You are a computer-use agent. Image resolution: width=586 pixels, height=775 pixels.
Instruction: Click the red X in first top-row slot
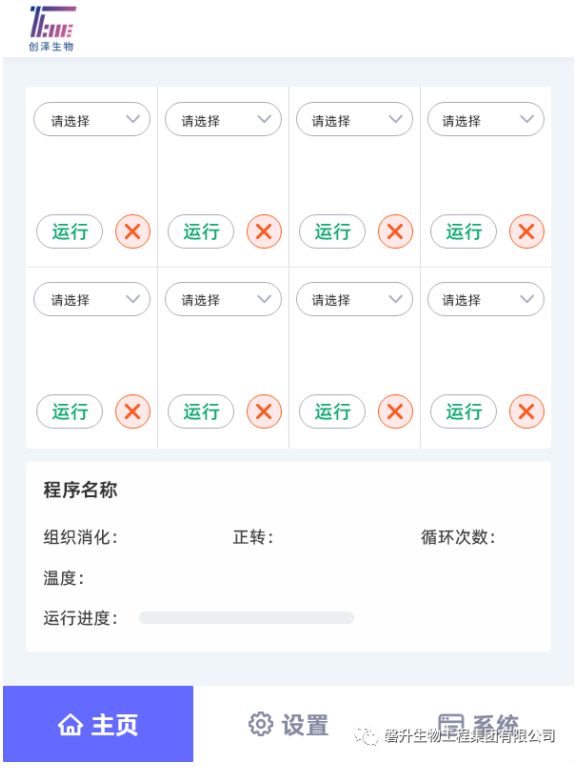pyautogui.click(x=133, y=231)
